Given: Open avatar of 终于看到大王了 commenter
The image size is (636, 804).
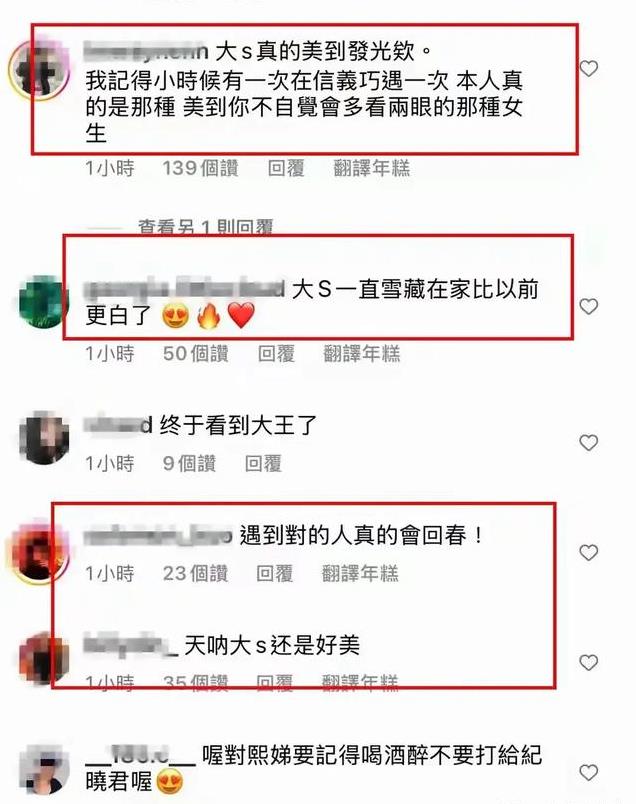Looking at the screenshot, I should tap(44, 438).
